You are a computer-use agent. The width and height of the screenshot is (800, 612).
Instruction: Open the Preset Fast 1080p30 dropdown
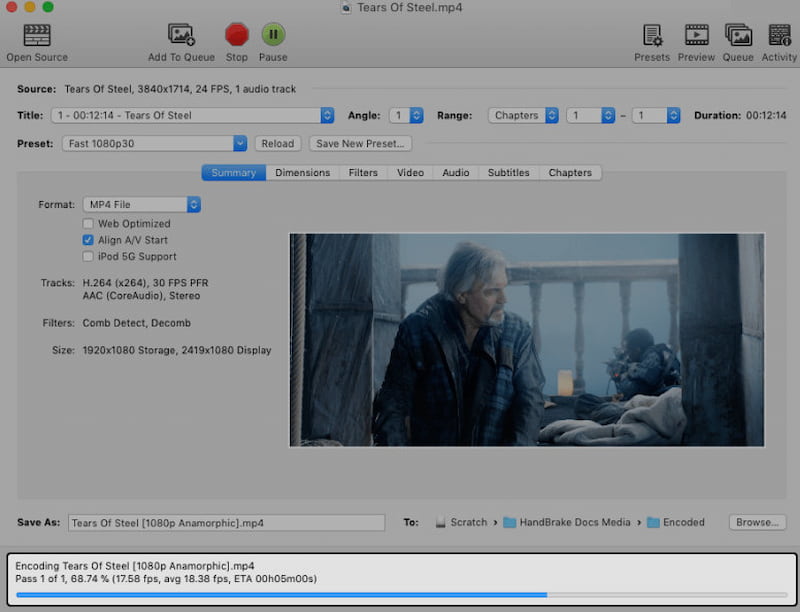154,143
